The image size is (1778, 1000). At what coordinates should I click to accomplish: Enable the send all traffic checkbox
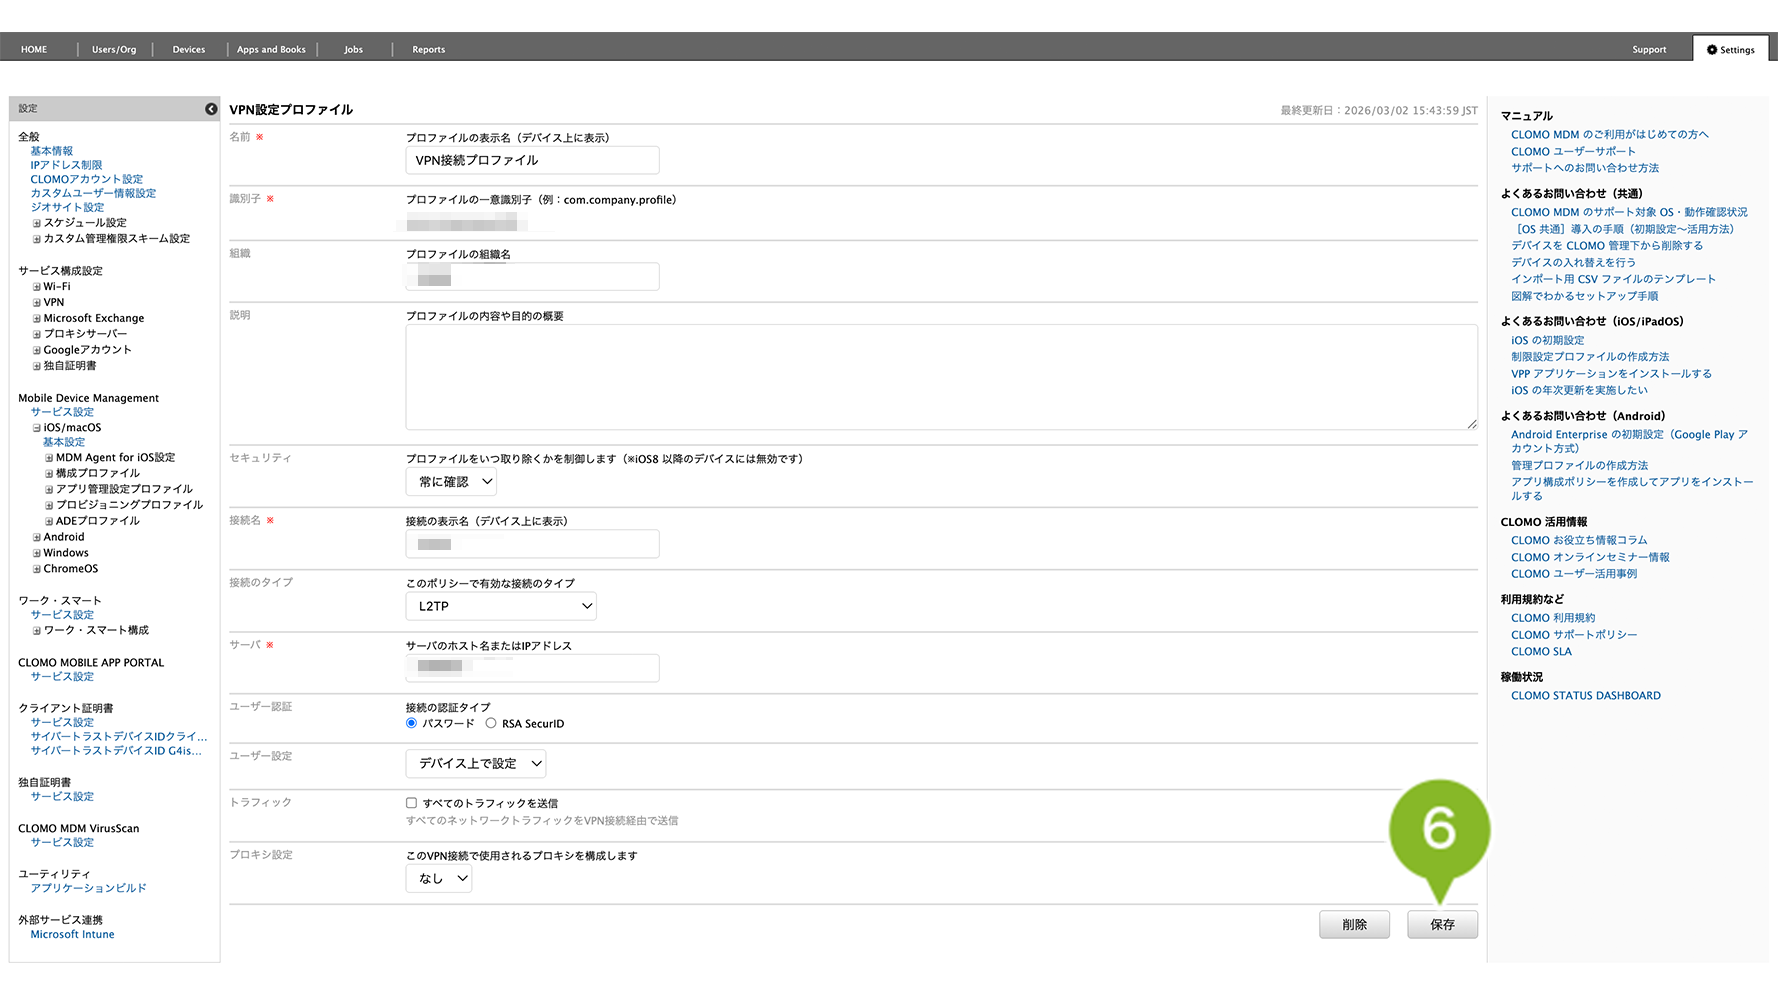[411, 803]
